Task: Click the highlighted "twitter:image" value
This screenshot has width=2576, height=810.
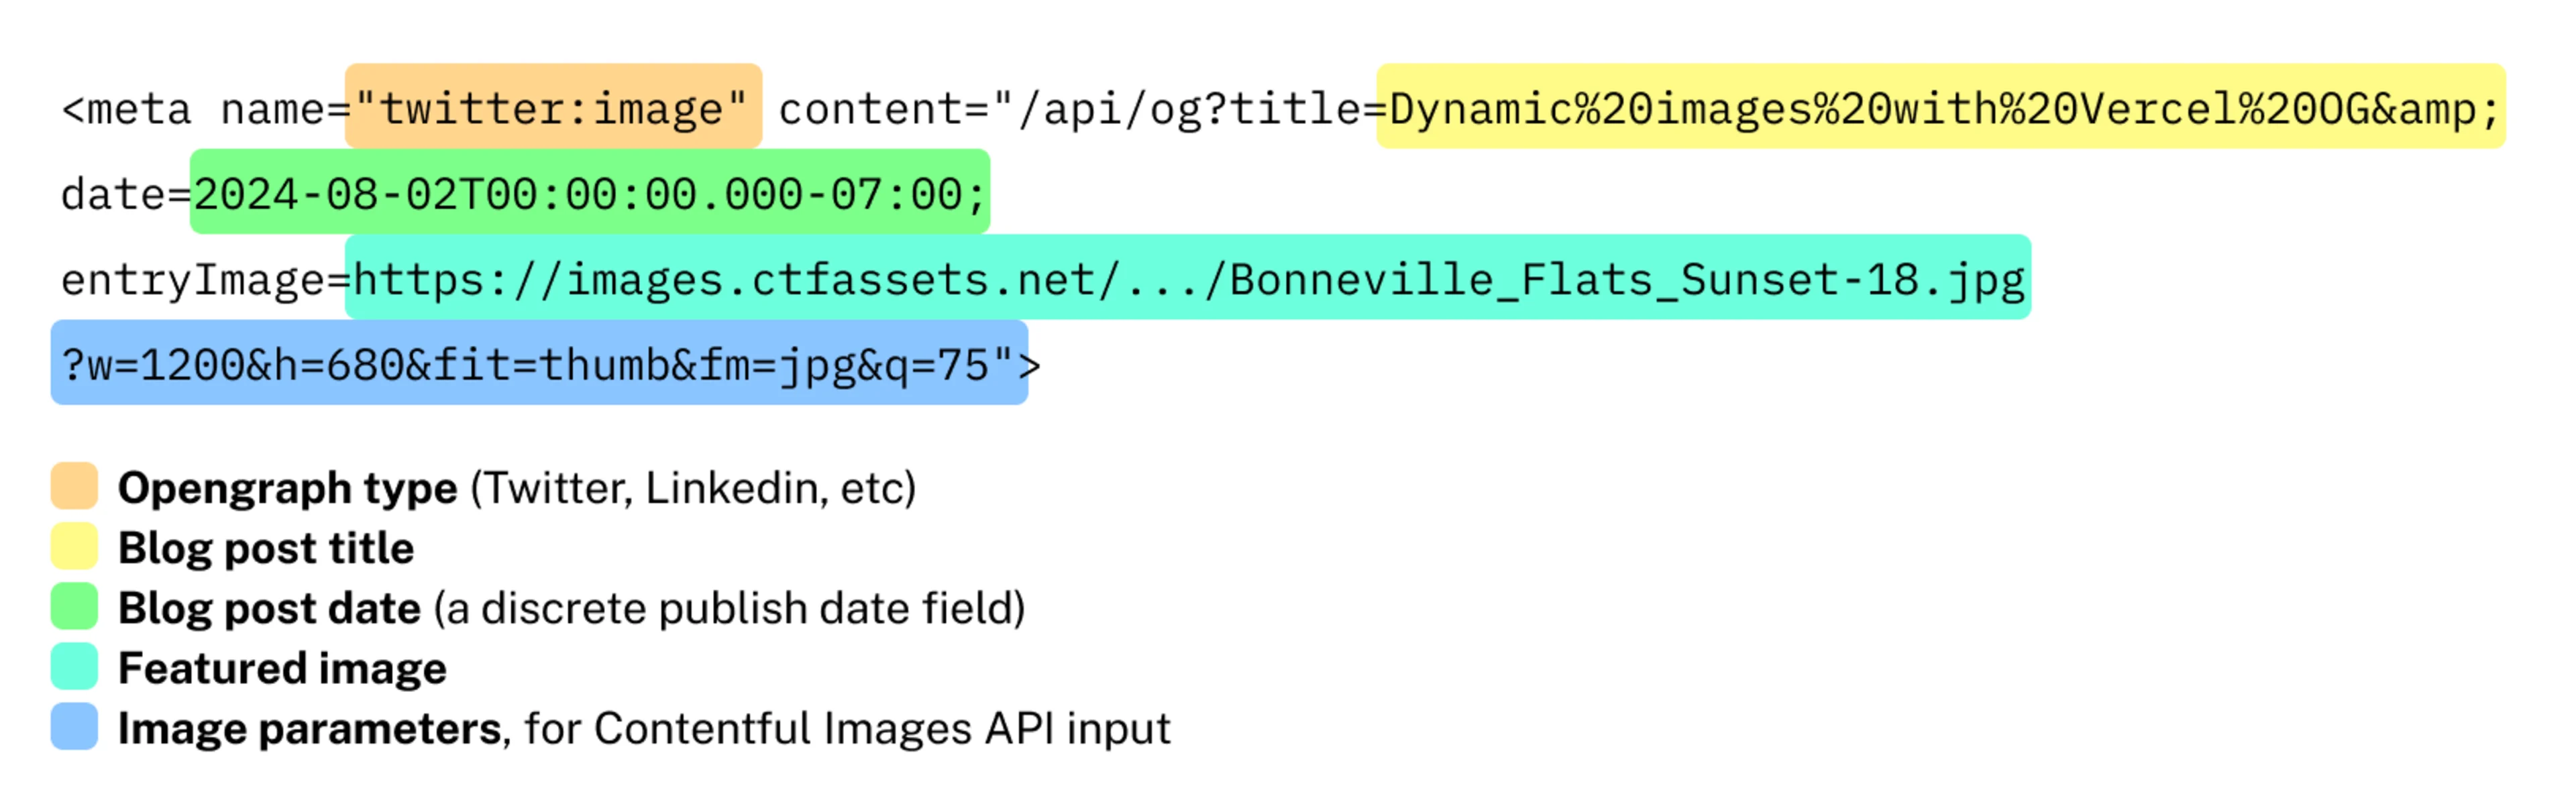Action: point(553,107)
